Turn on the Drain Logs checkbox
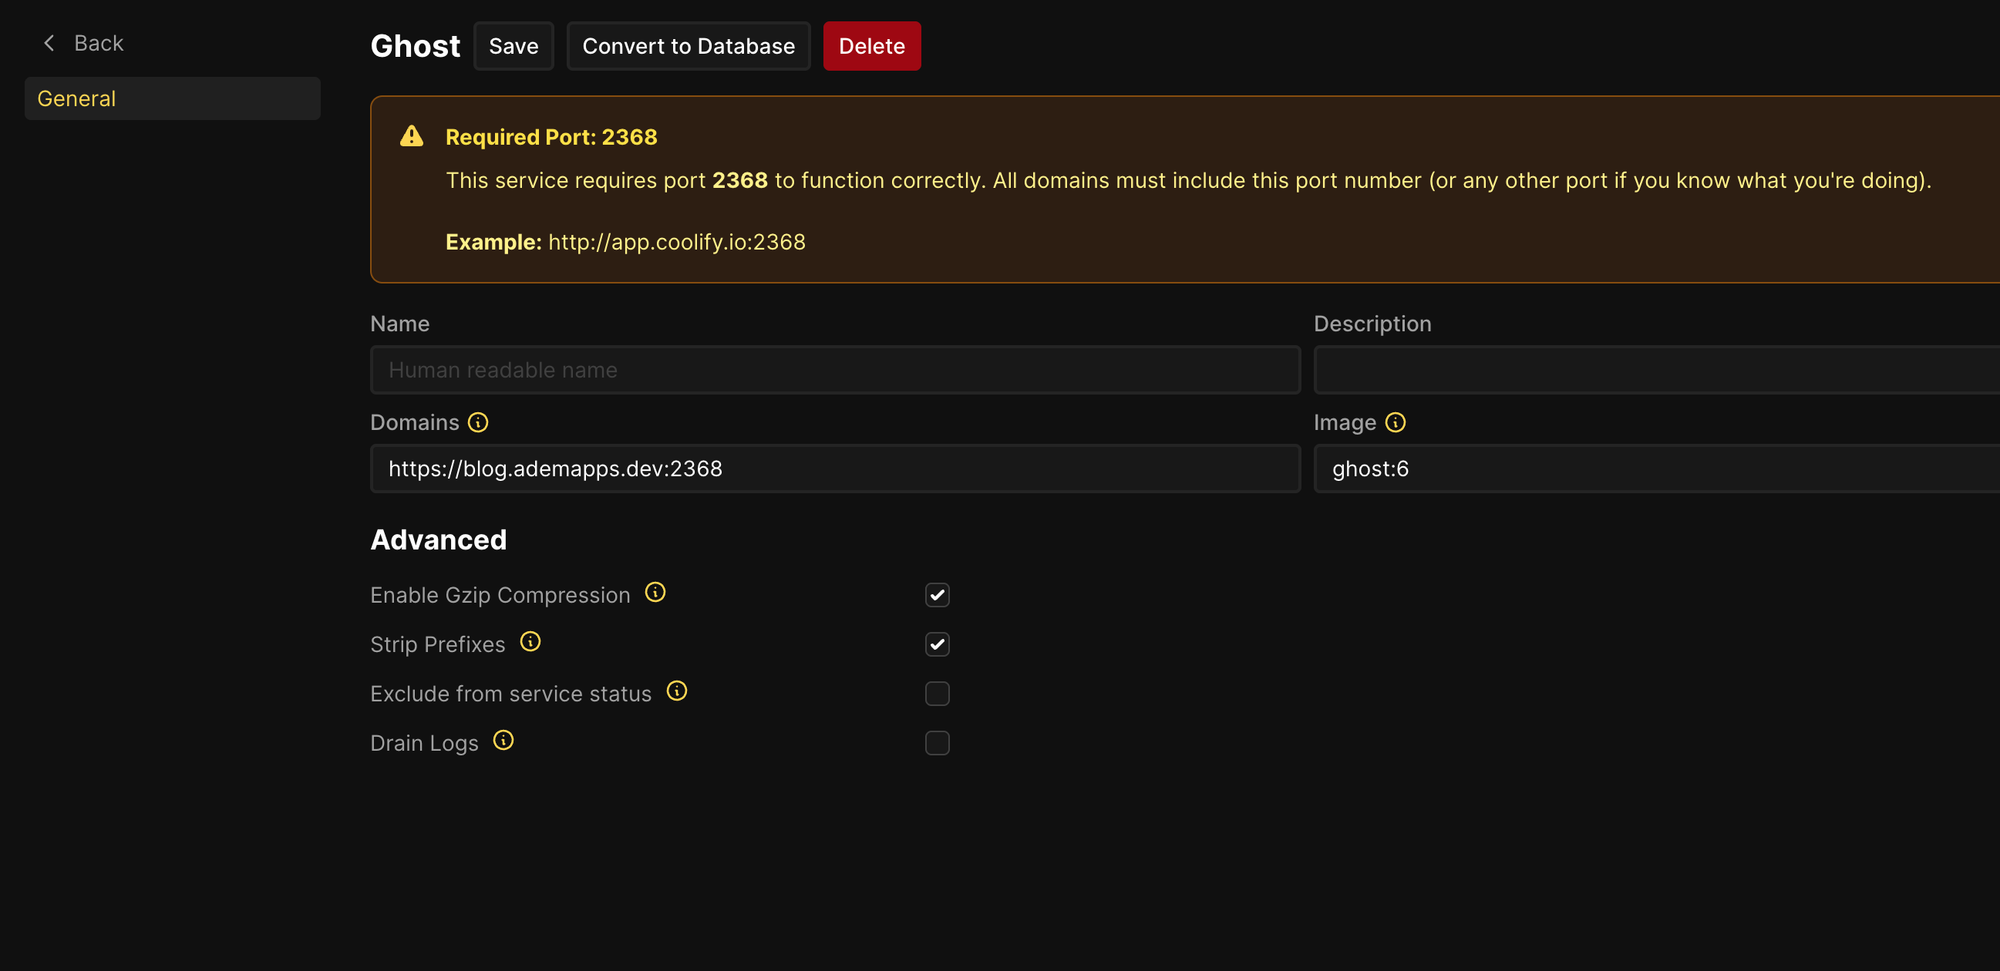The height and width of the screenshot is (971, 2000). (937, 743)
